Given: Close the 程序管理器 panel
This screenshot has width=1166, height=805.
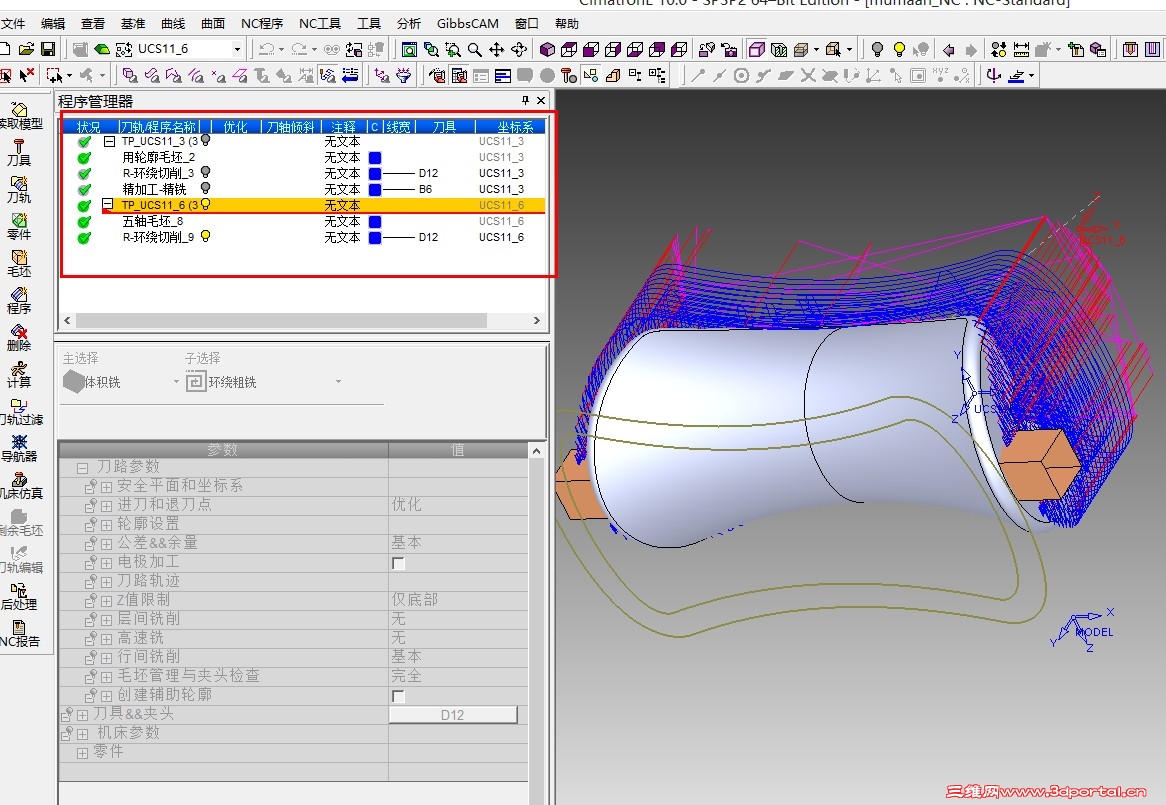Looking at the screenshot, I should click(x=541, y=100).
